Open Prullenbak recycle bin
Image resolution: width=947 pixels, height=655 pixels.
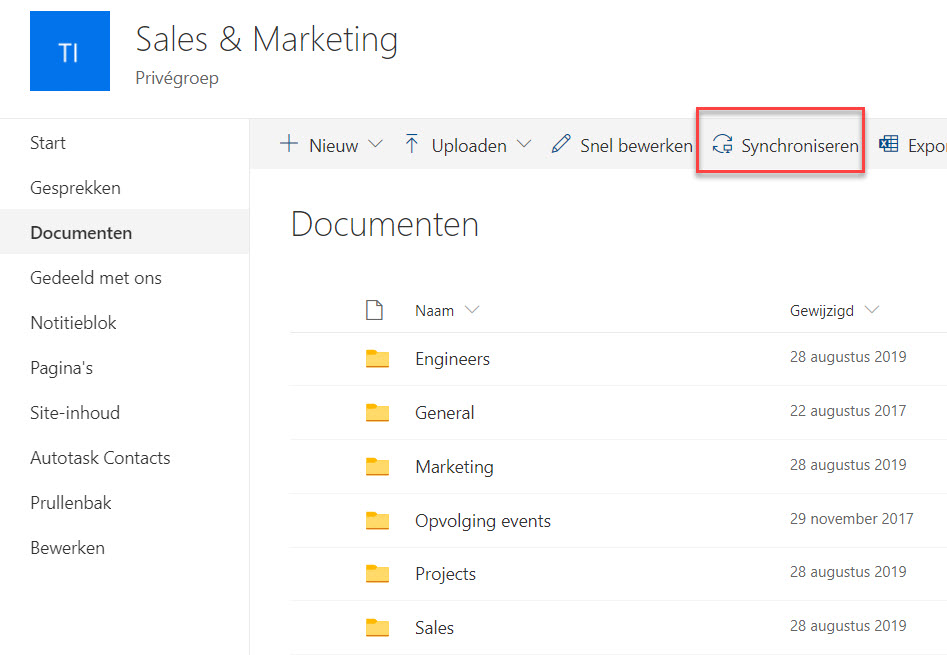tap(71, 503)
